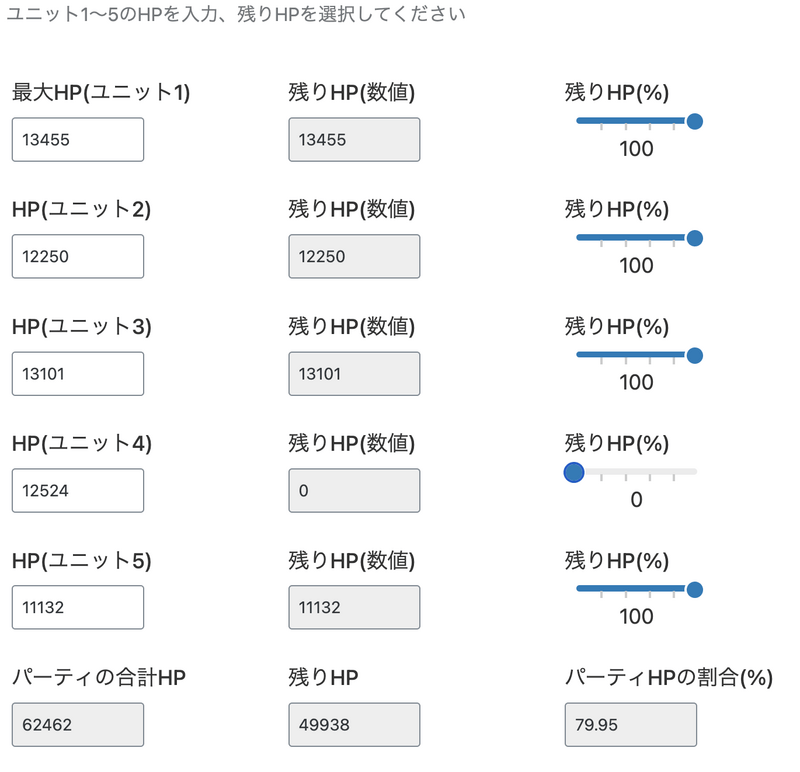Click the 最大HP(ユニット1) input field
800x772 pixels.
click(x=78, y=140)
